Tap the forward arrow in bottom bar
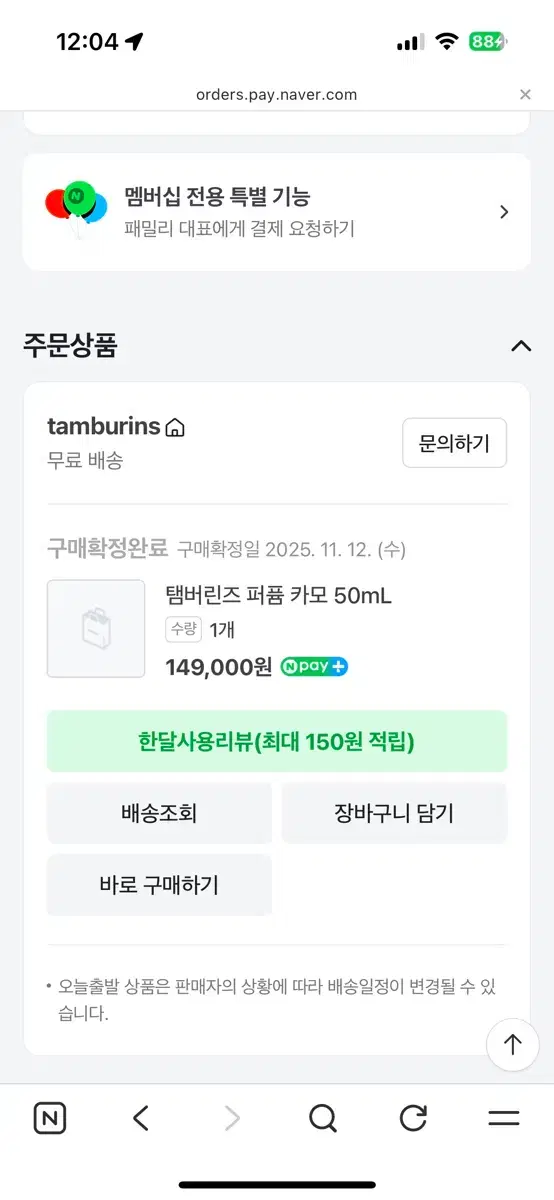This screenshot has height=1200, width=554. 232,1118
